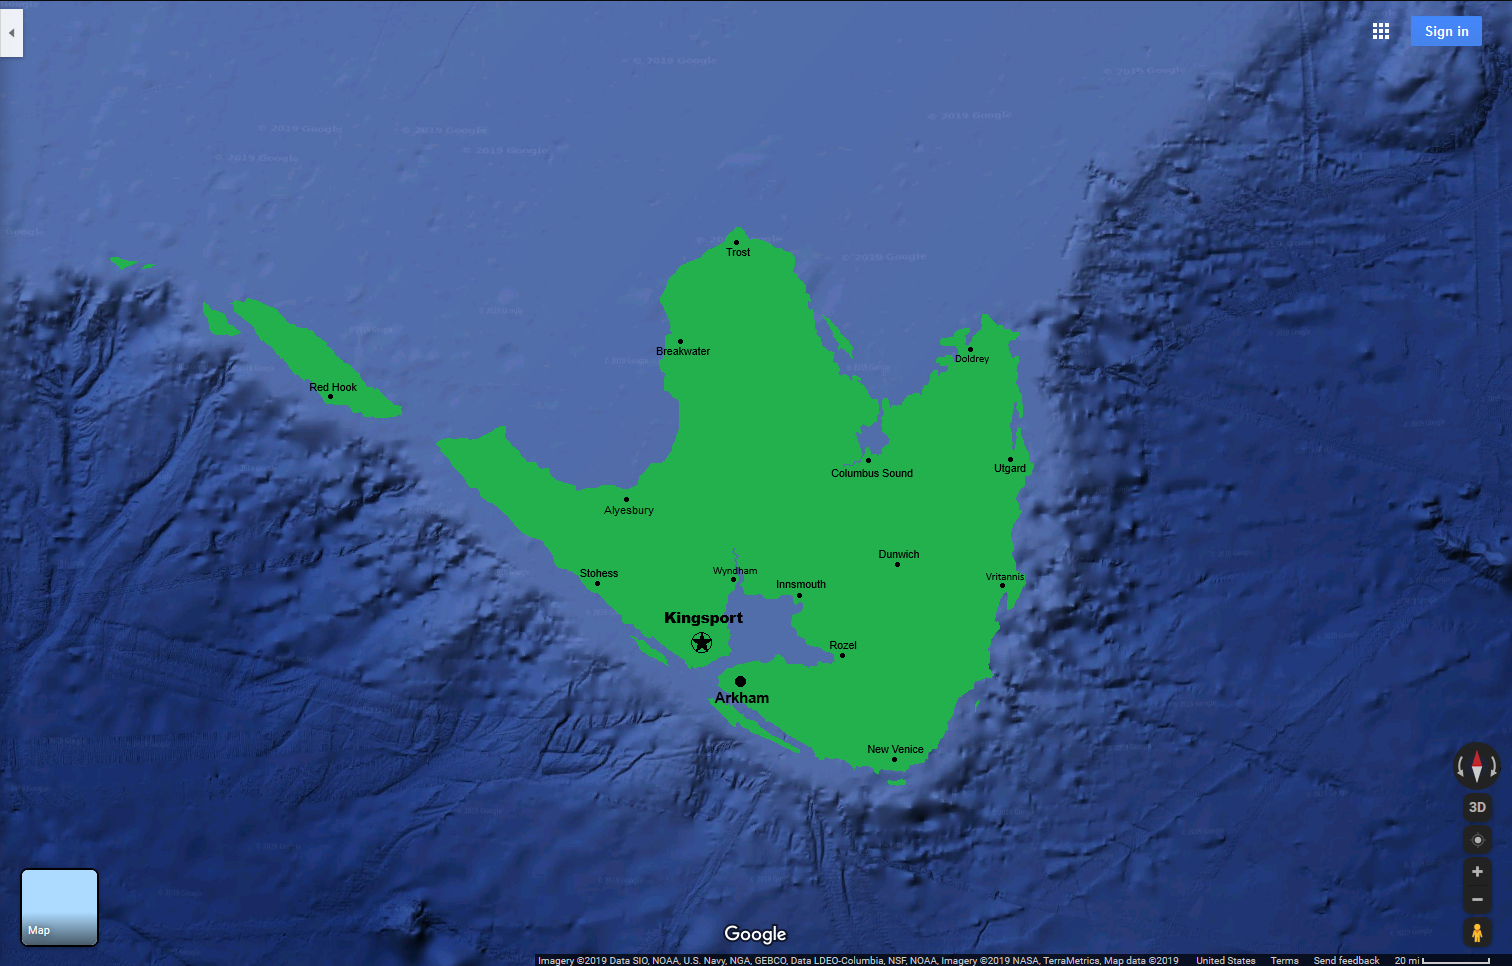Click the Google logo
This screenshot has width=1512, height=966.
click(x=755, y=934)
